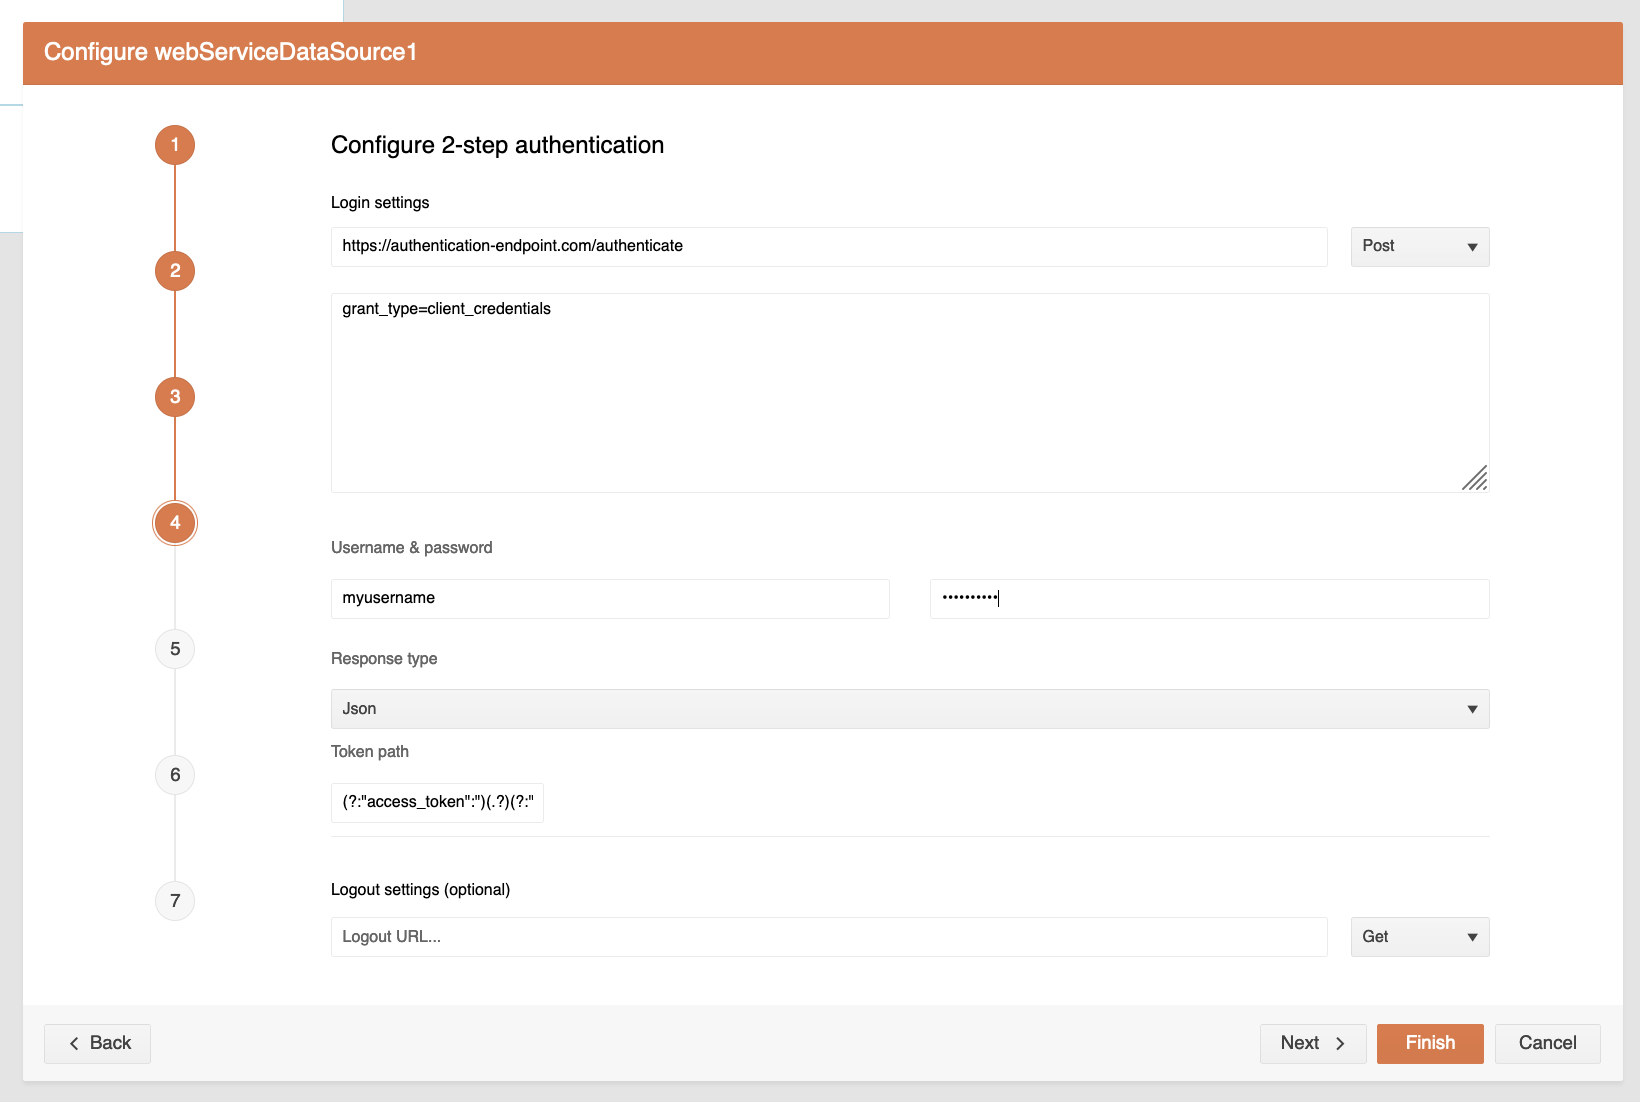Click the current step 4 indicator

175,523
